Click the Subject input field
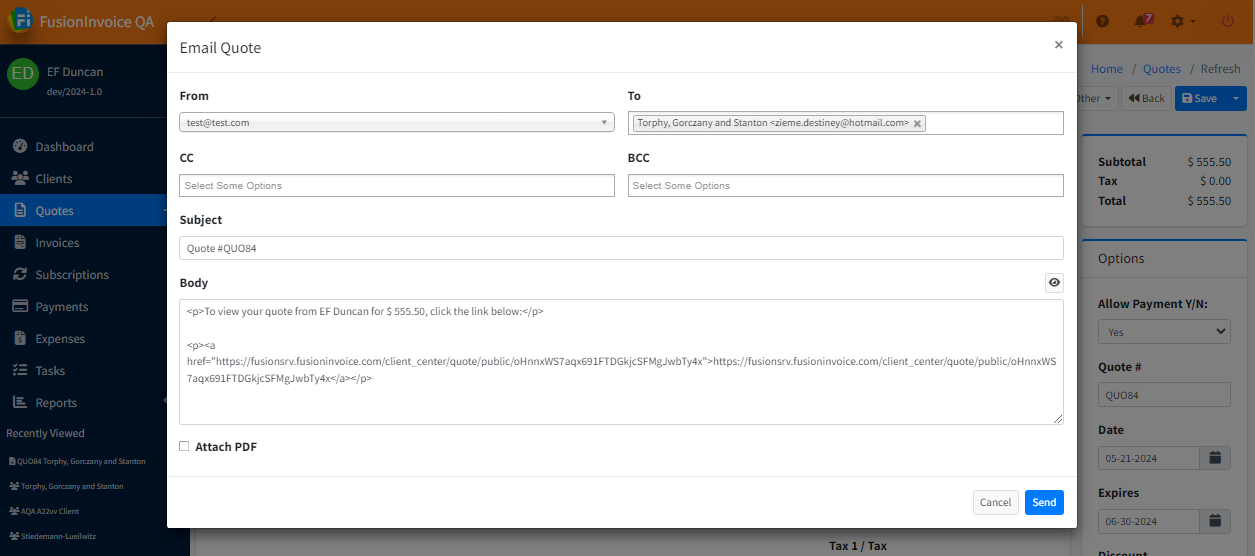Viewport: 1255px width, 556px height. tap(621, 248)
